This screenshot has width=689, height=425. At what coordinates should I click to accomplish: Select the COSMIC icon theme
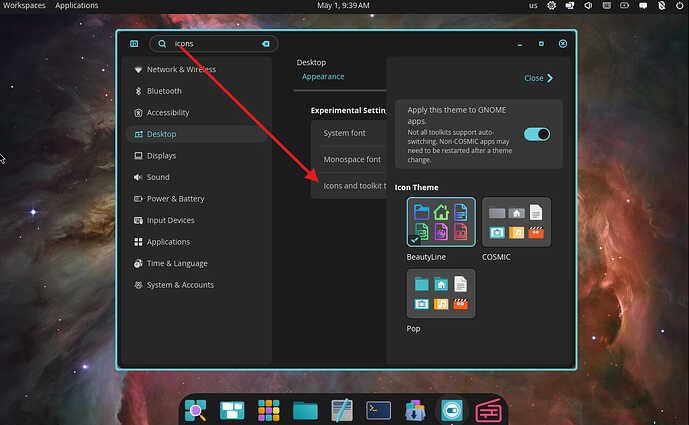pyautogui.click(x=516, y=222)
